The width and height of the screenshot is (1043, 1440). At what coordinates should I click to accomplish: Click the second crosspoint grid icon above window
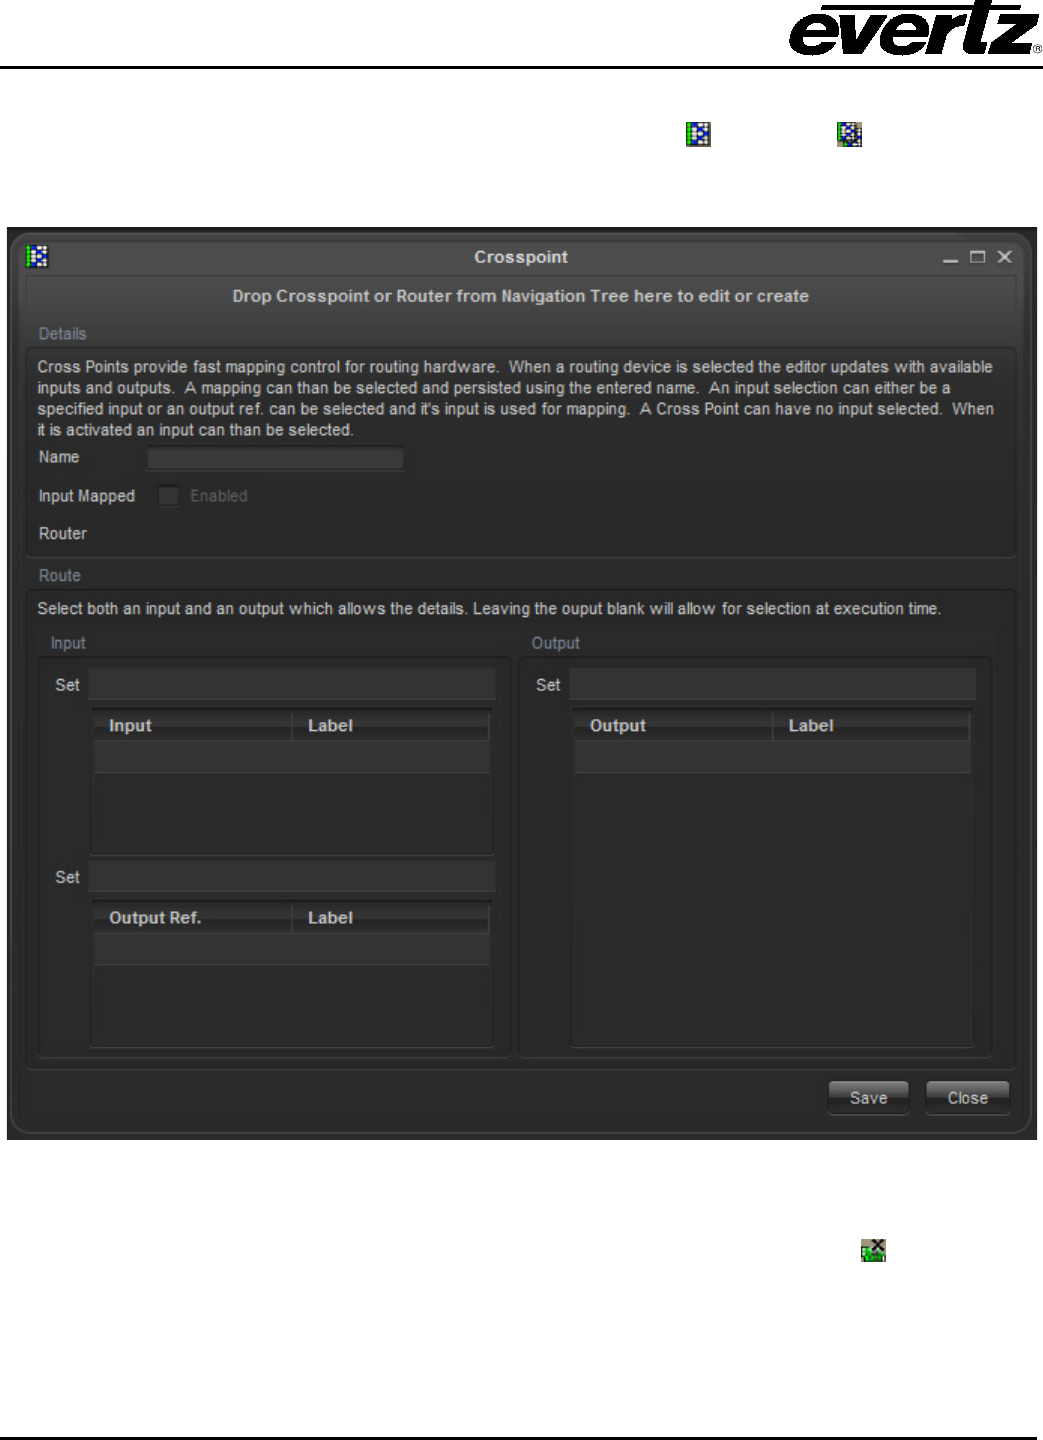click(849, 134)
